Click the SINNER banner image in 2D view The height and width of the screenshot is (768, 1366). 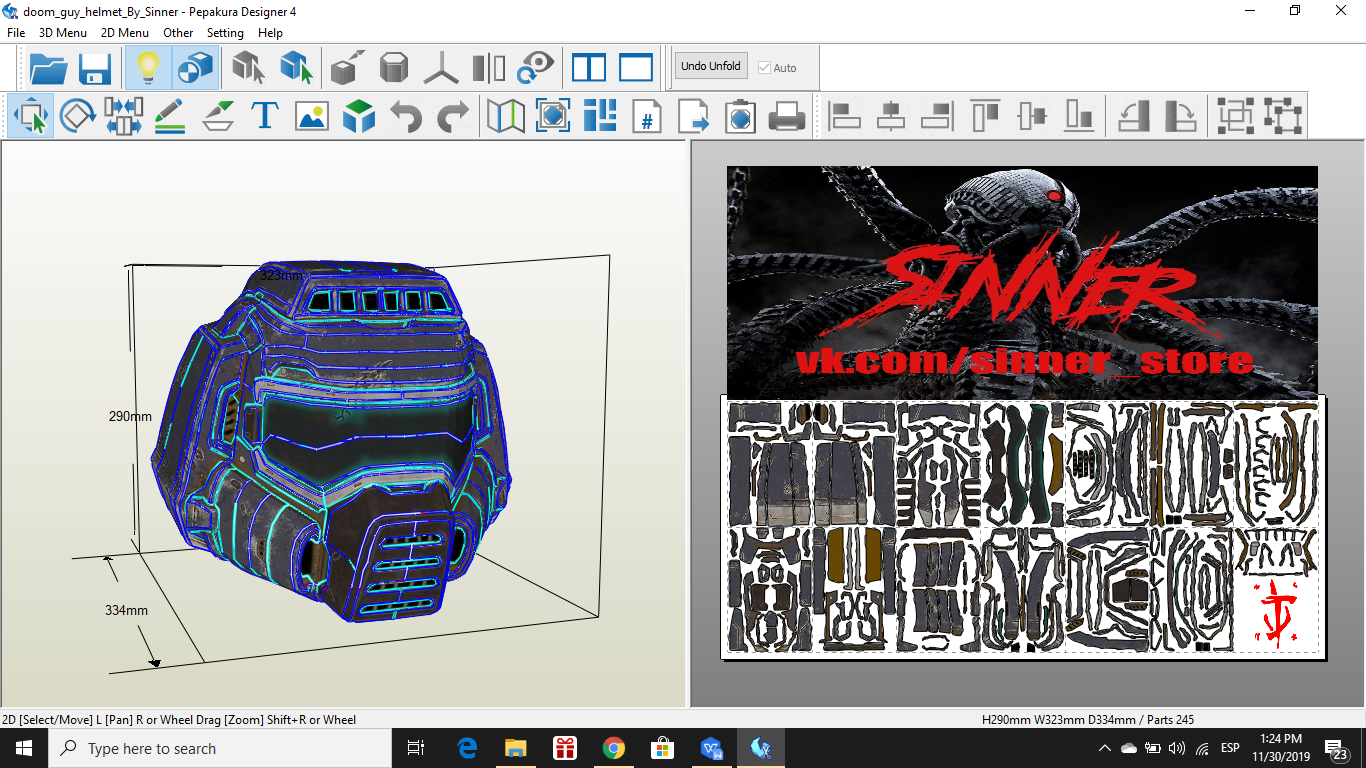tap(1021, 282)
